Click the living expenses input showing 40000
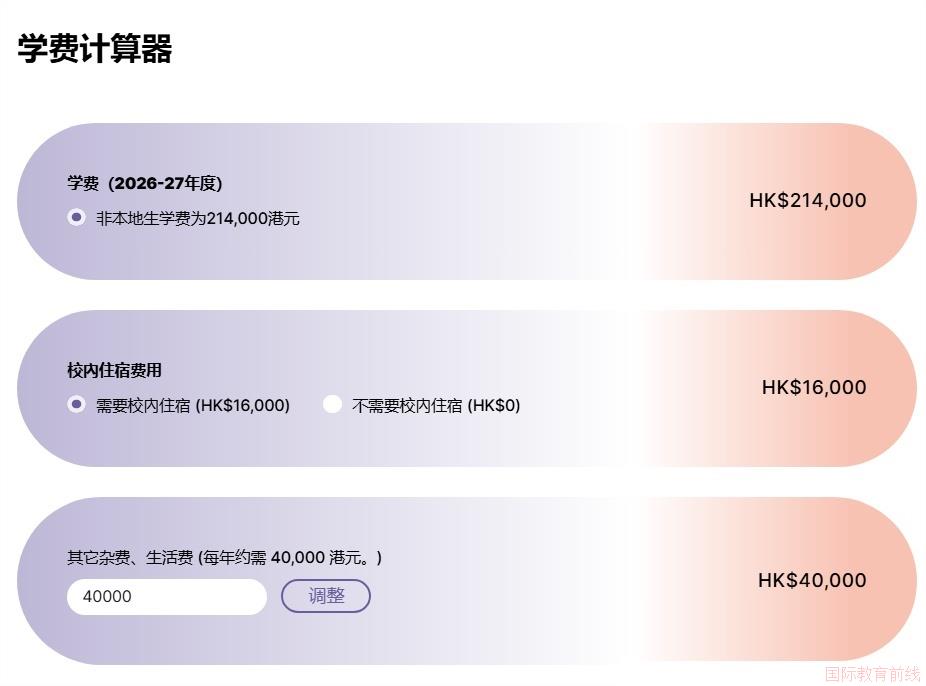Screen dimensions: 926x686 tap(166, 596)
